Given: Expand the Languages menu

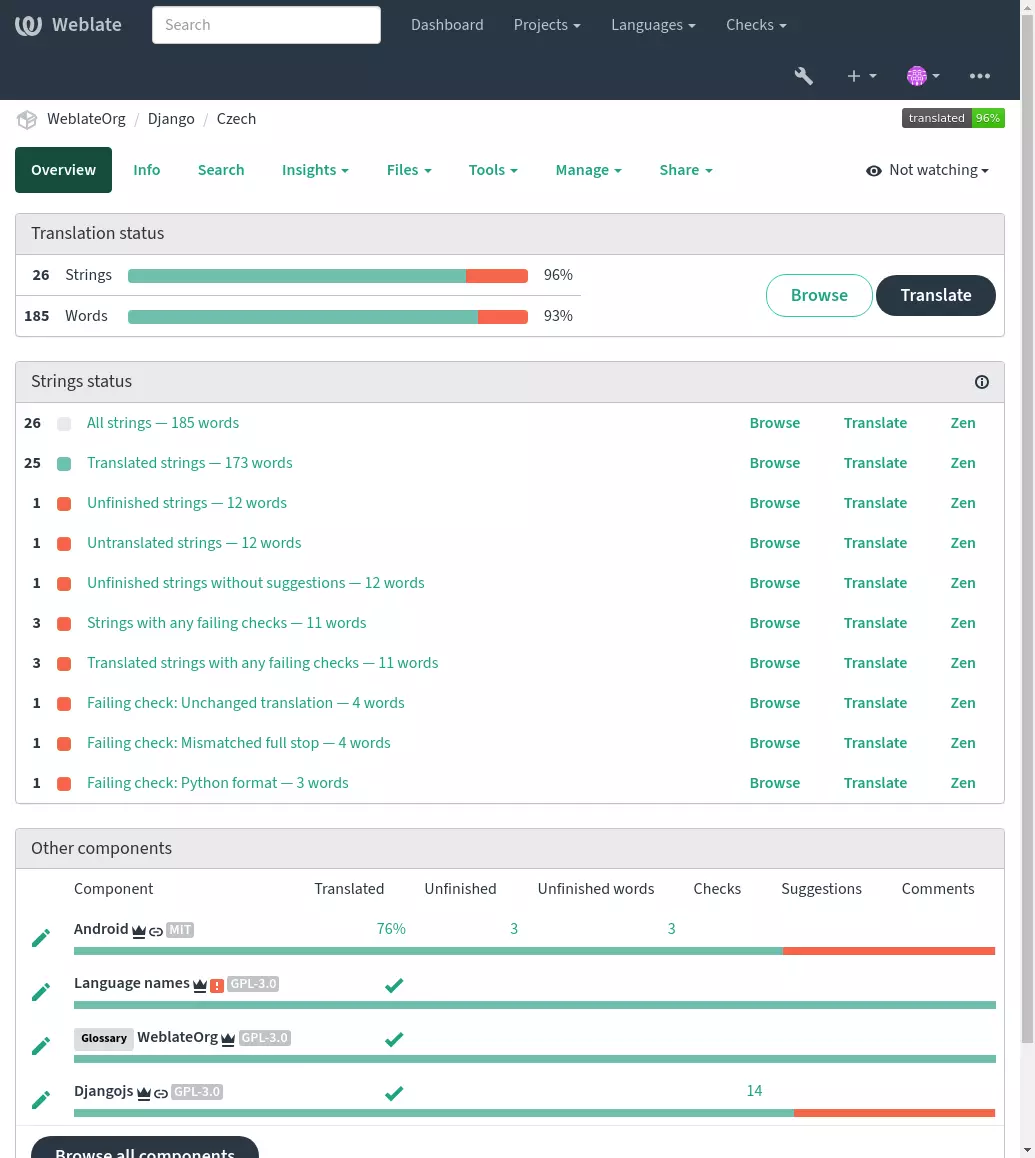Looking at the screenshot, I should click(653, 24).
